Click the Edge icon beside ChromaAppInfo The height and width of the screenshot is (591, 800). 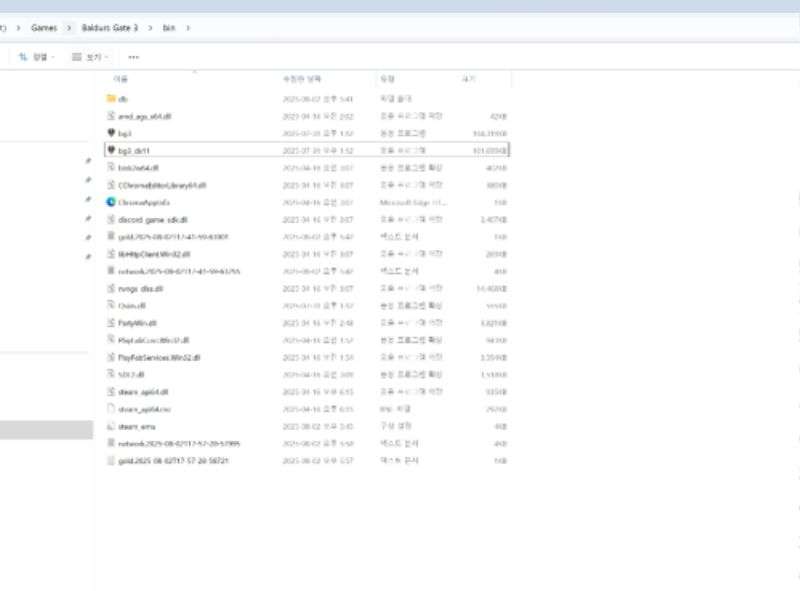(x=111, y=202)
